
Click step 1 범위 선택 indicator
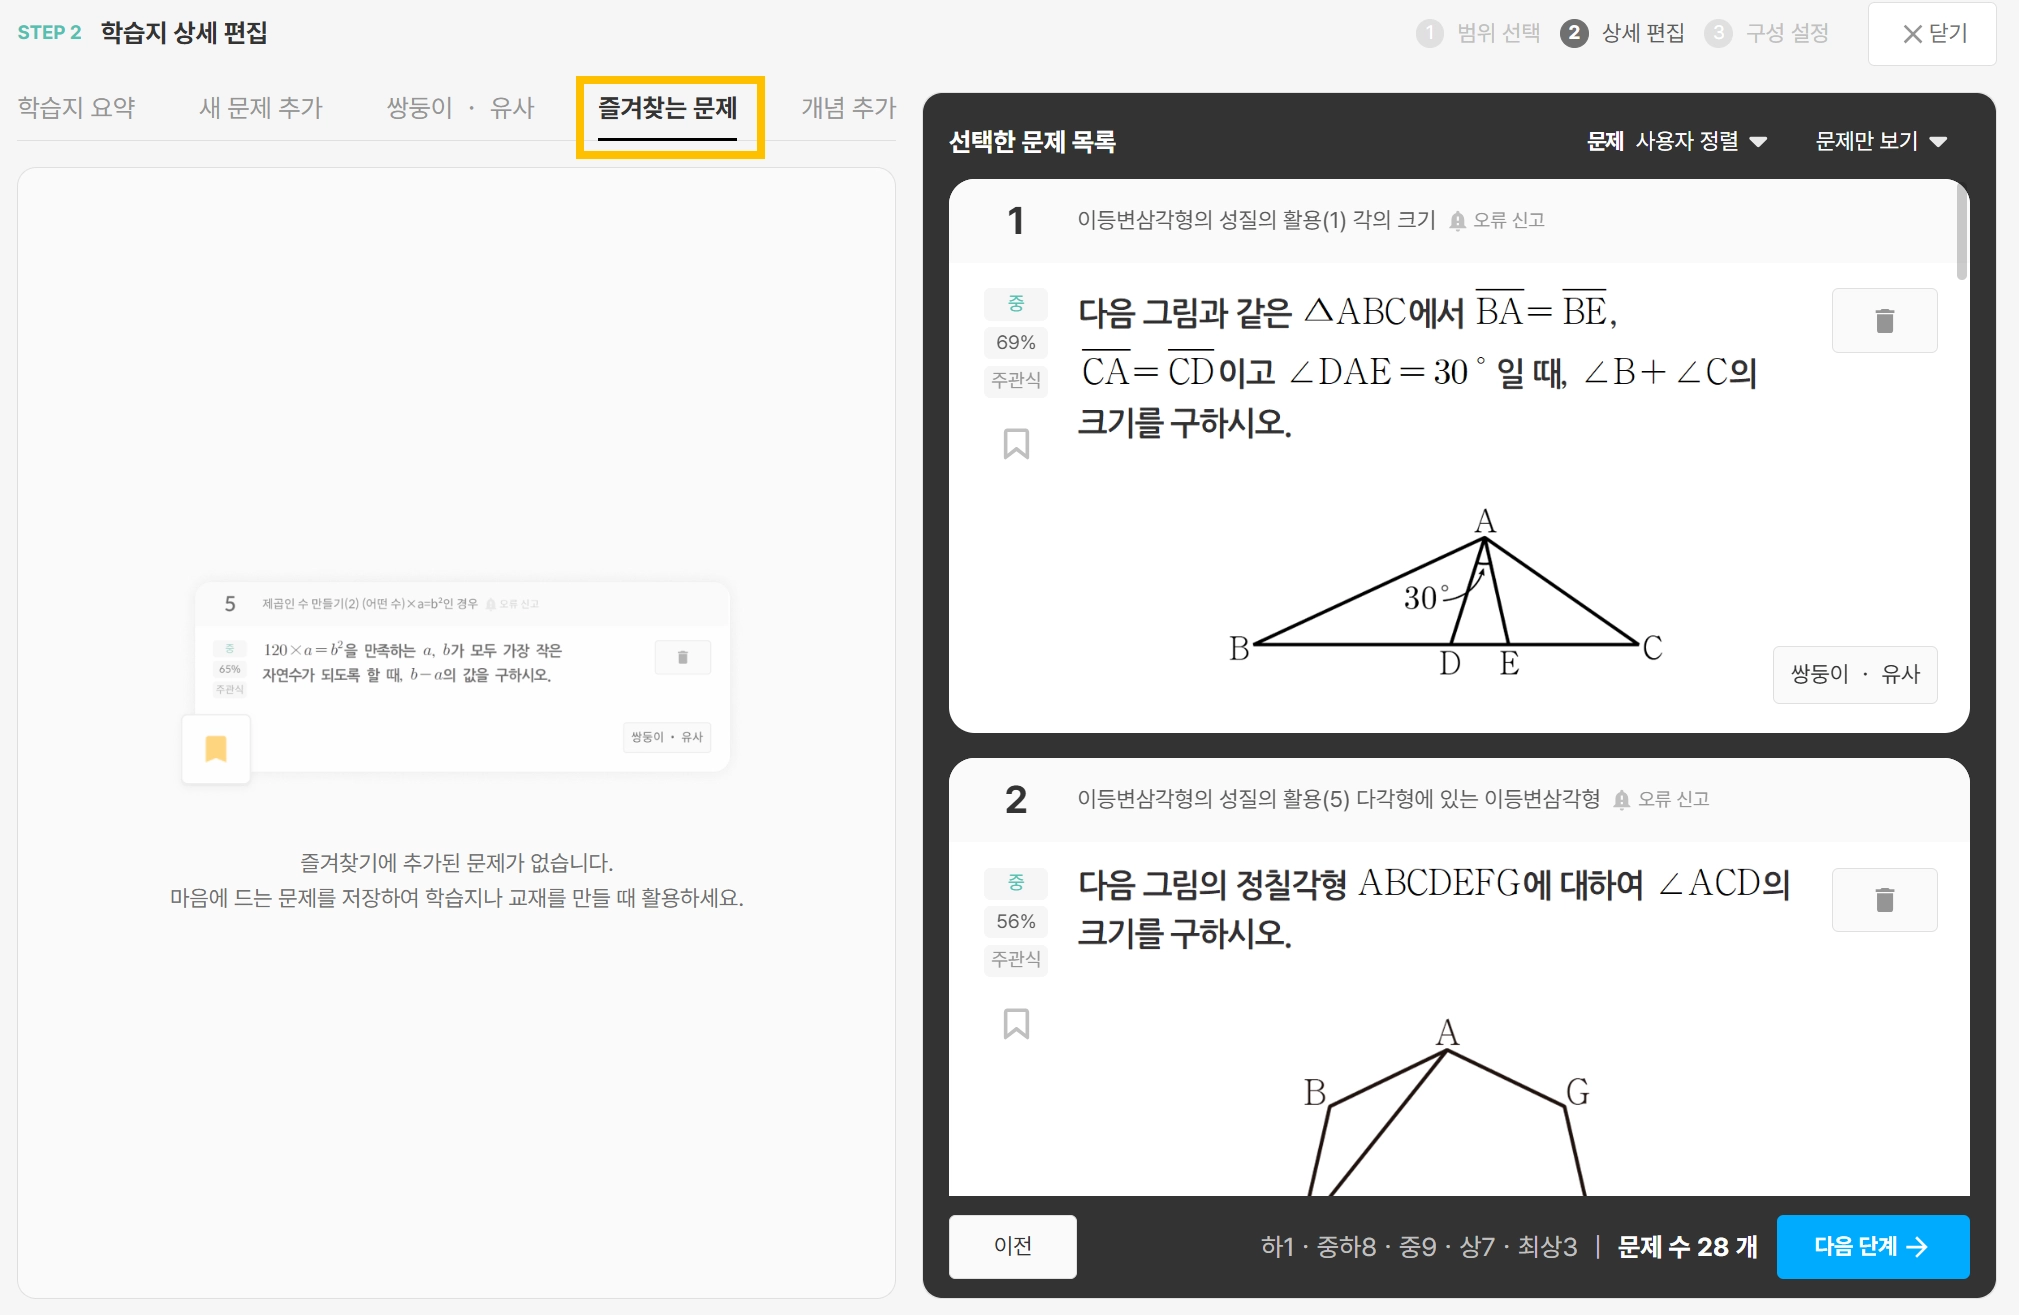[x=1480, y=33]
